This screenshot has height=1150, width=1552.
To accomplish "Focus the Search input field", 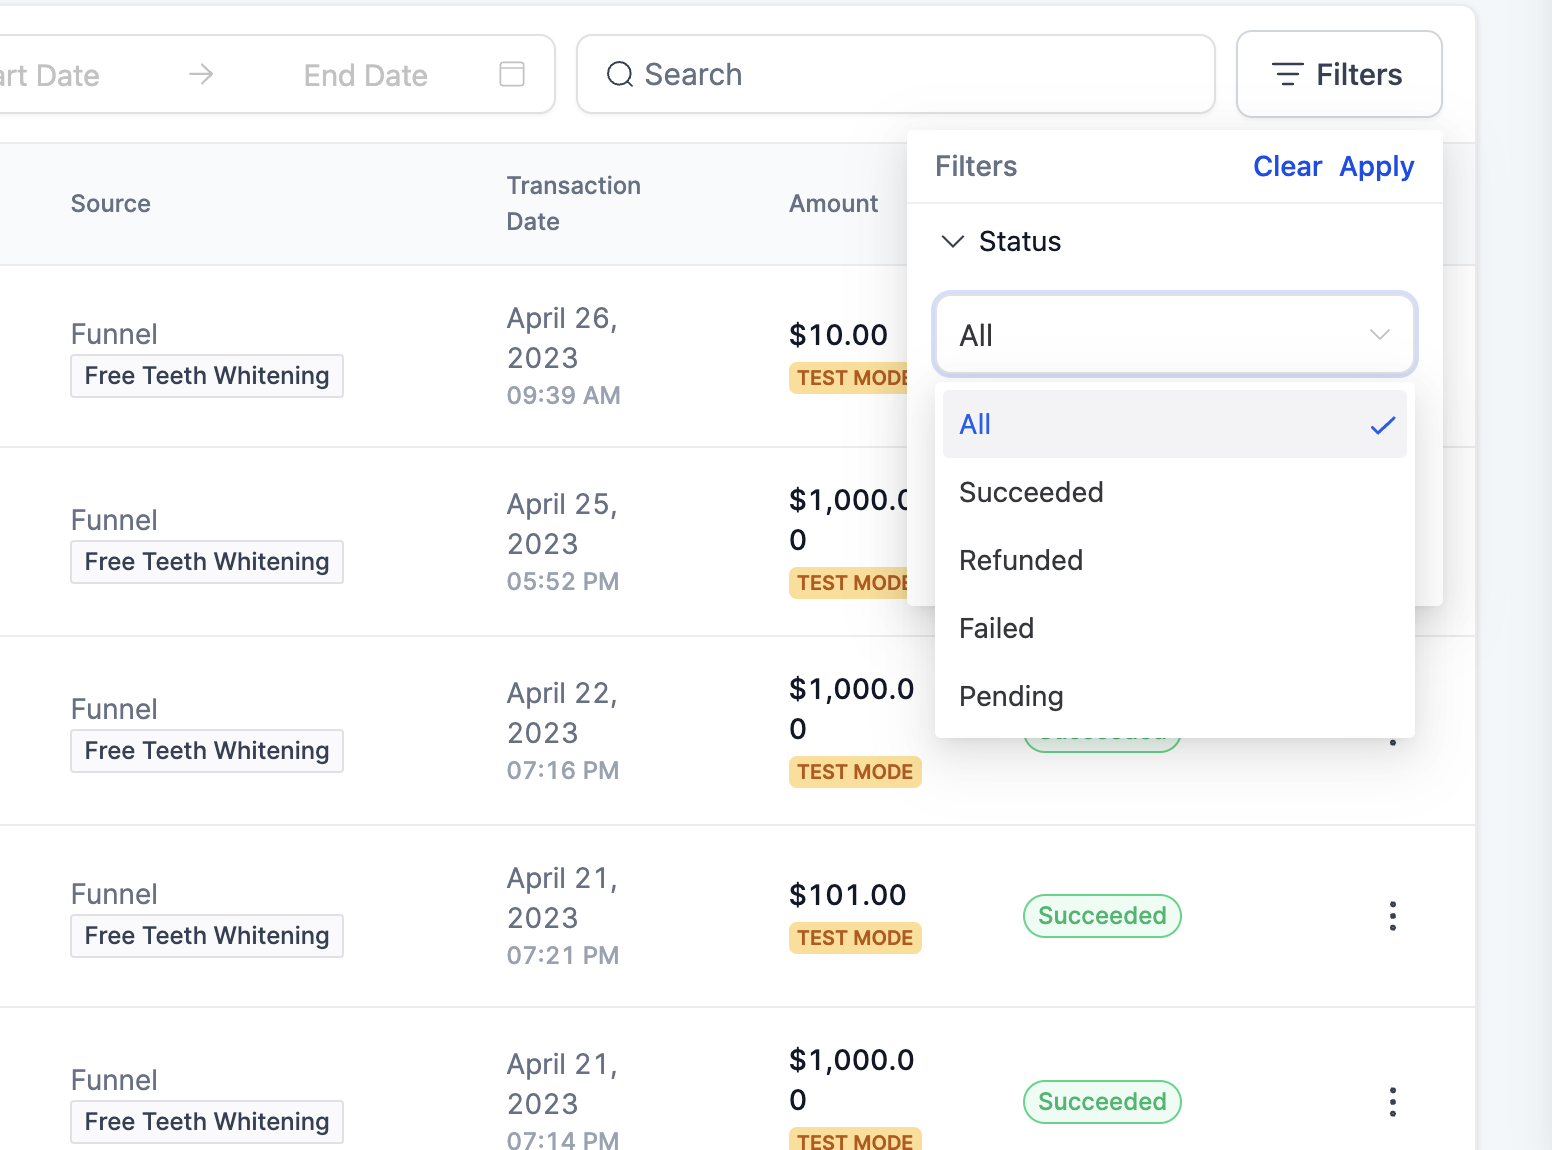I will coord(896,74).
